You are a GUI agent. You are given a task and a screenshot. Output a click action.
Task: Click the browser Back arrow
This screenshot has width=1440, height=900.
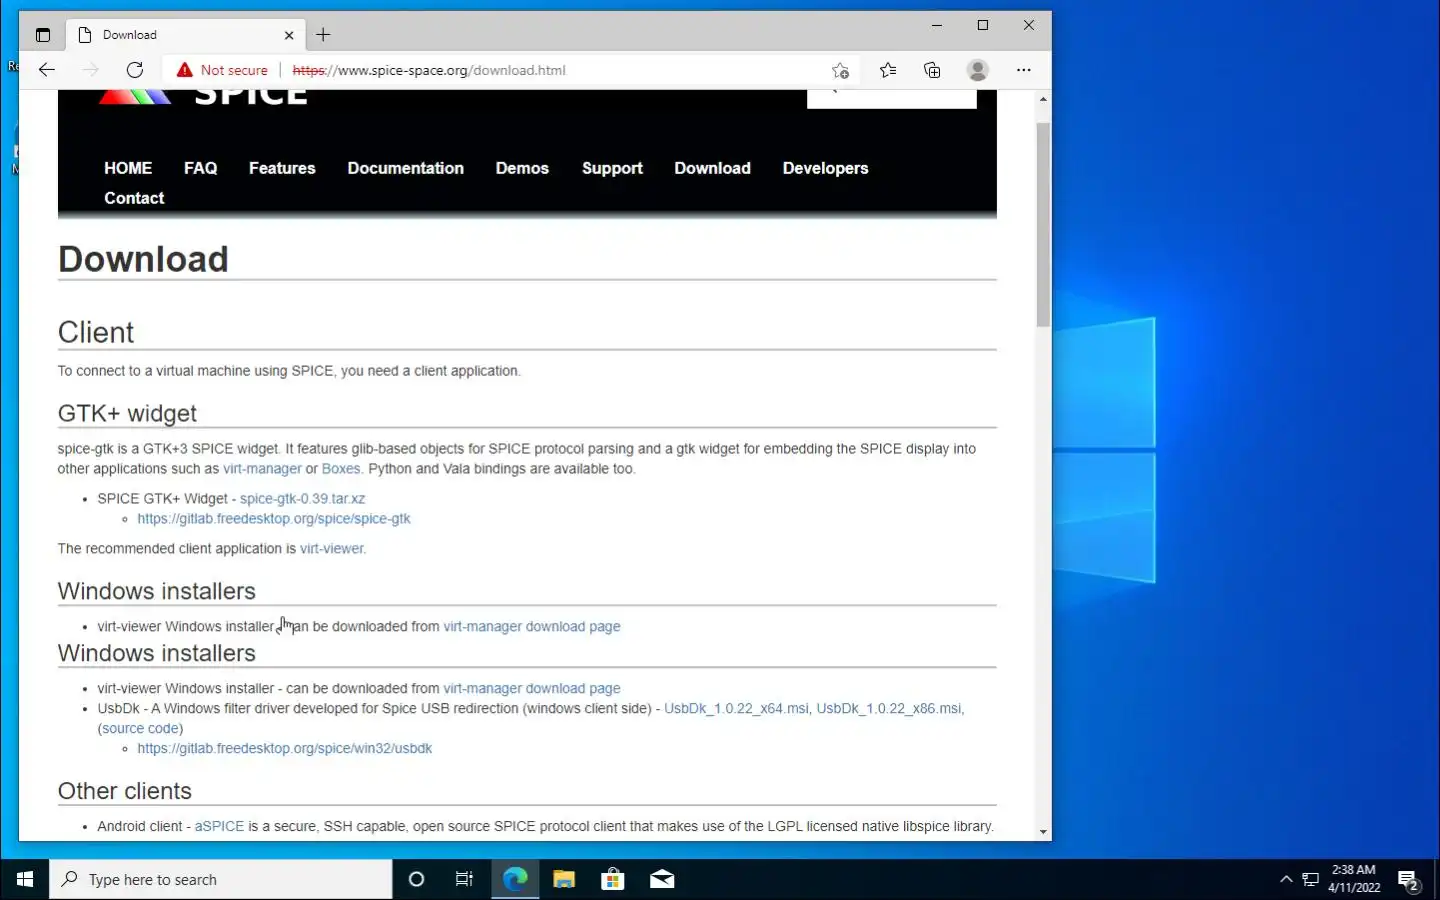[46, 70]
